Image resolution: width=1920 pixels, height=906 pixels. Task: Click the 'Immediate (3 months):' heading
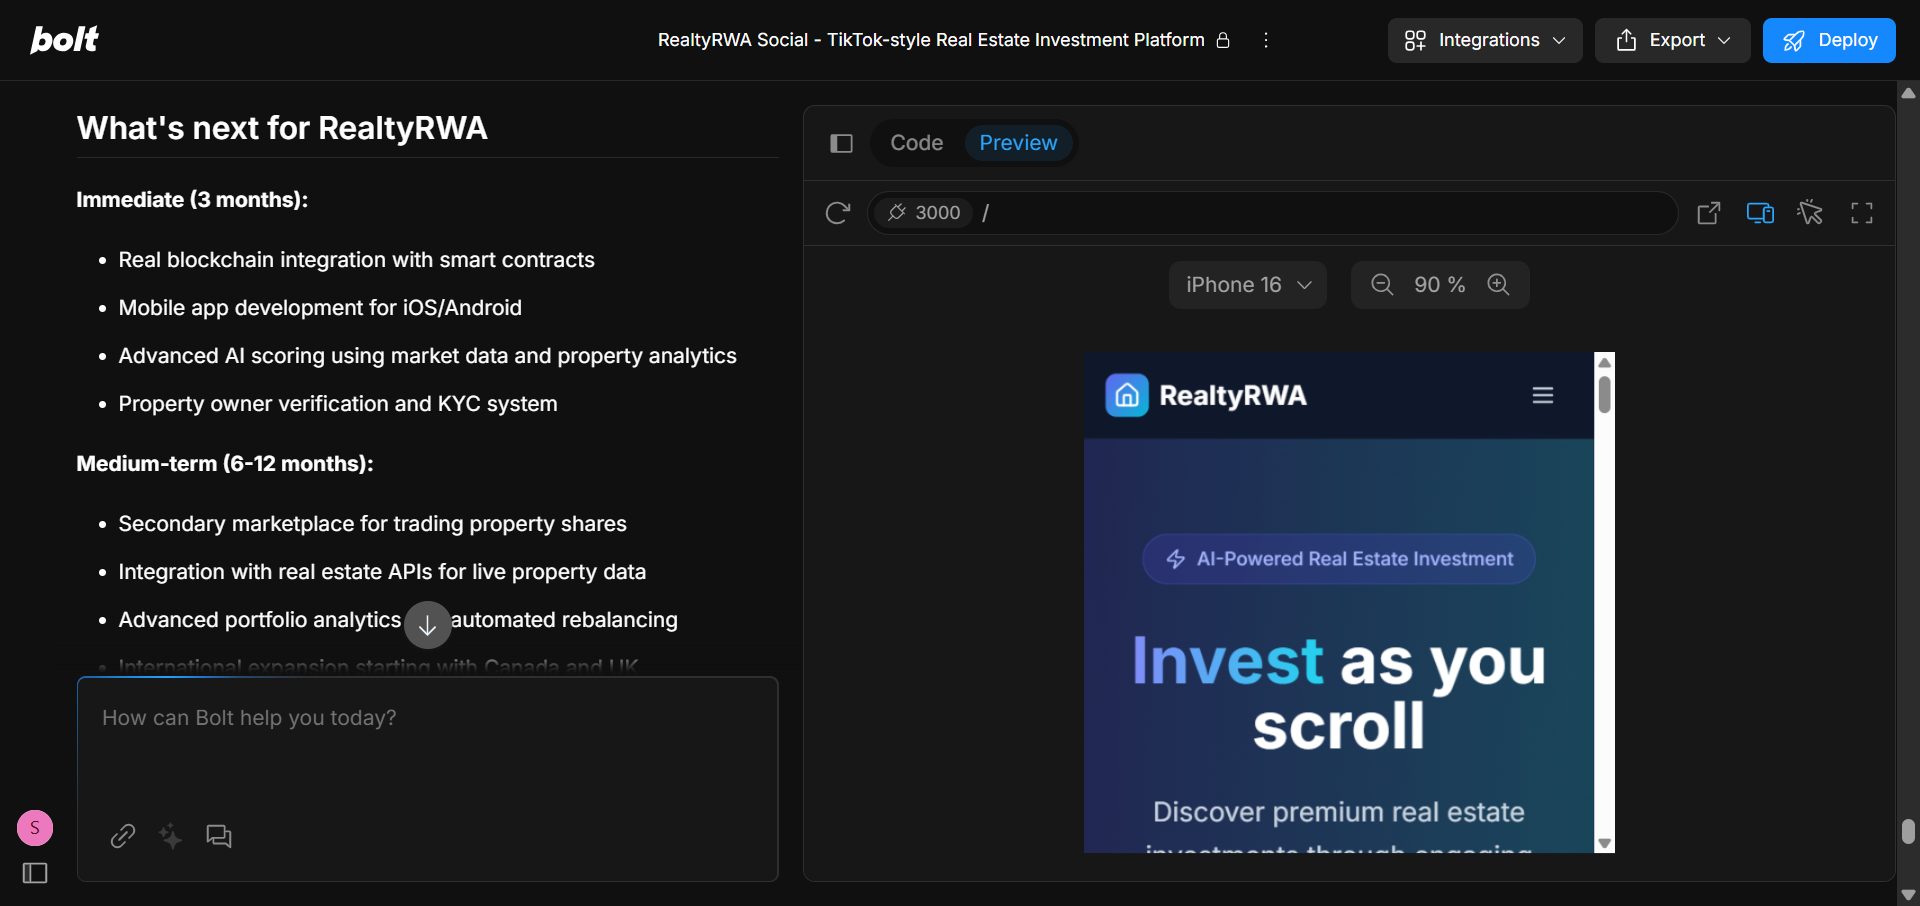(192, 200)
